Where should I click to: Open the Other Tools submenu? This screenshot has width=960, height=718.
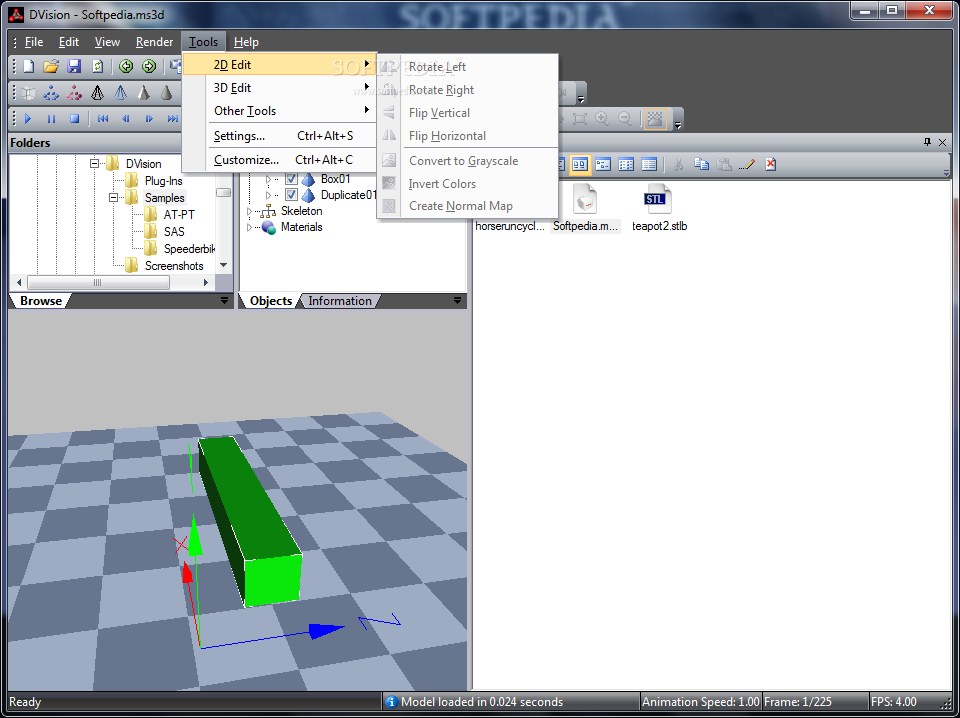click(279, 111)
